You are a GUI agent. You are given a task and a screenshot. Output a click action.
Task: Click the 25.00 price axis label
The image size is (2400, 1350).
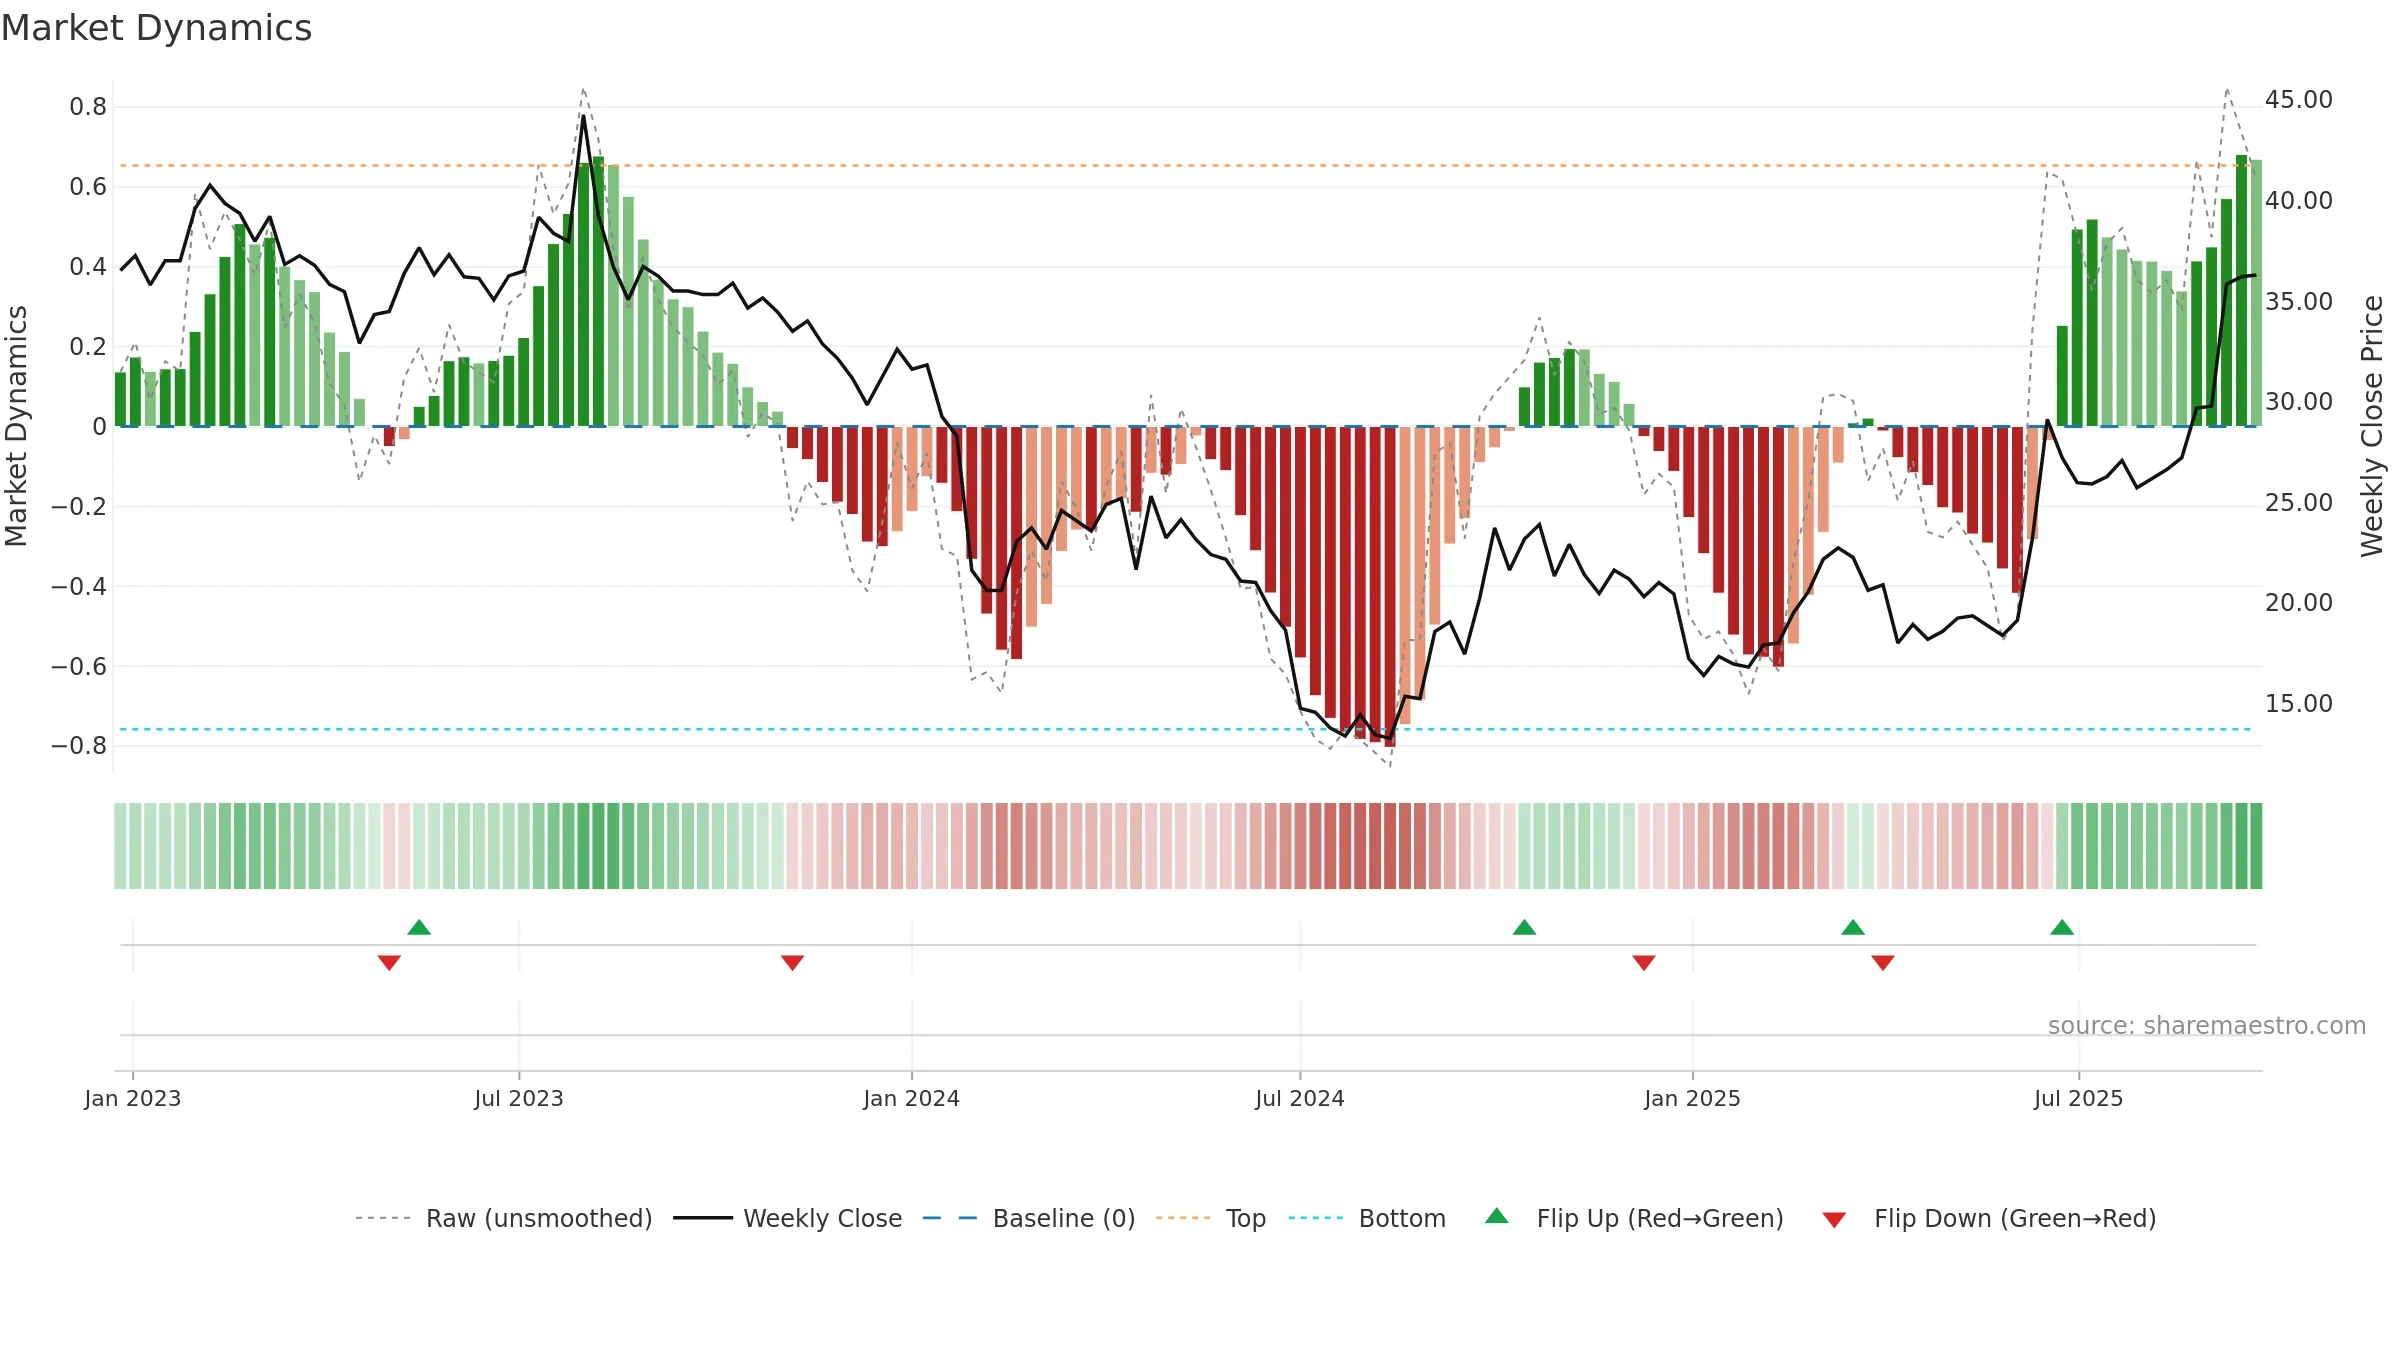[2299, 503]
